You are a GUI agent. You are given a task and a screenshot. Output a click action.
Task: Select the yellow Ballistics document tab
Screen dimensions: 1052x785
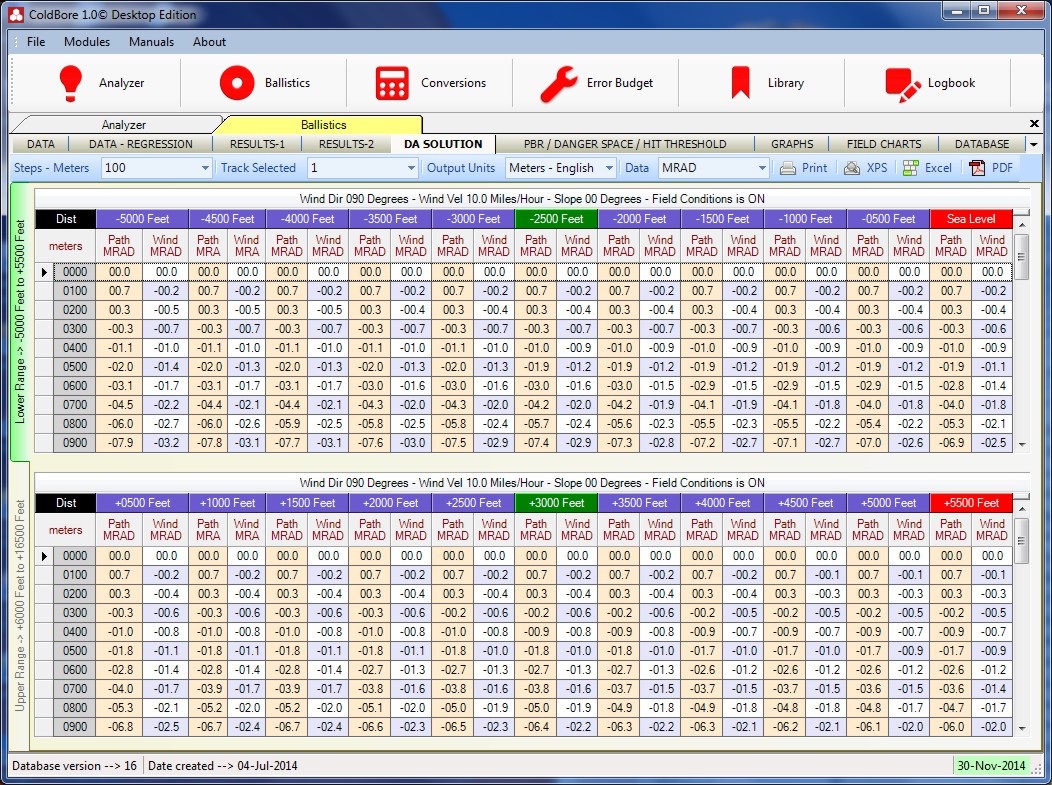(x=323, y=125)
